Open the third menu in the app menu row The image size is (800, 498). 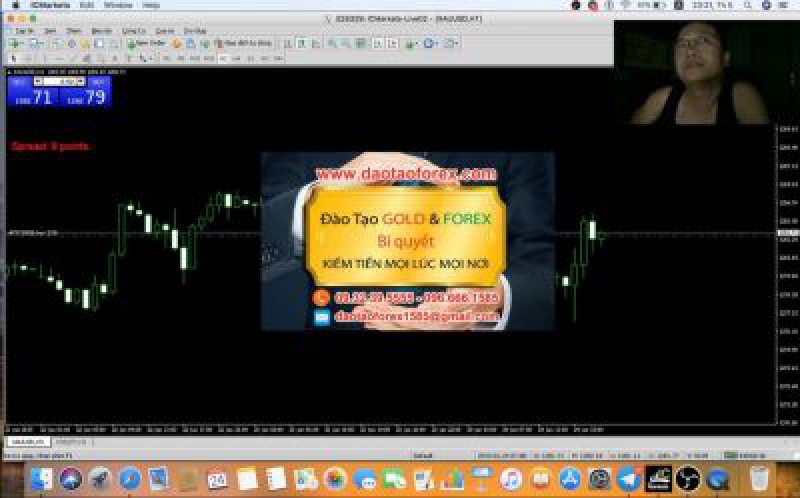pos(74,31)
